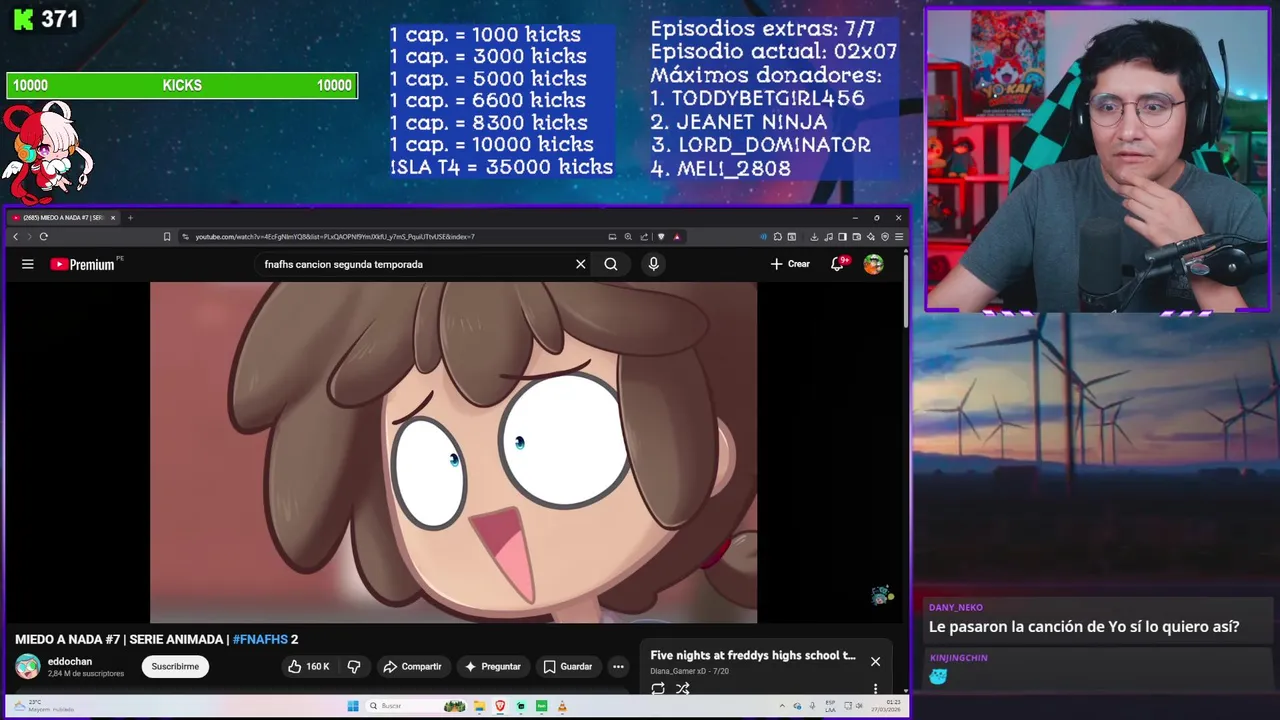Open the VLC cone icon on the taskbar
The height and width of the screenshot is (720, 1280).
pos(562,706)
